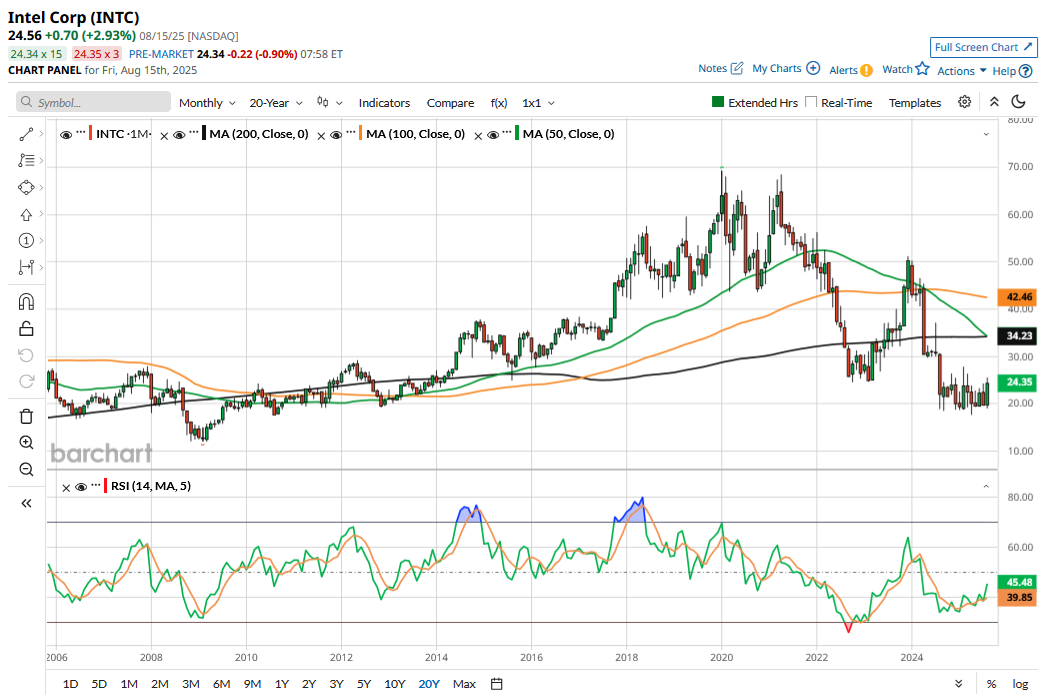Open the 1x1 grid layout dropdown
1050x699 pixels.
[x=538, y=102]
